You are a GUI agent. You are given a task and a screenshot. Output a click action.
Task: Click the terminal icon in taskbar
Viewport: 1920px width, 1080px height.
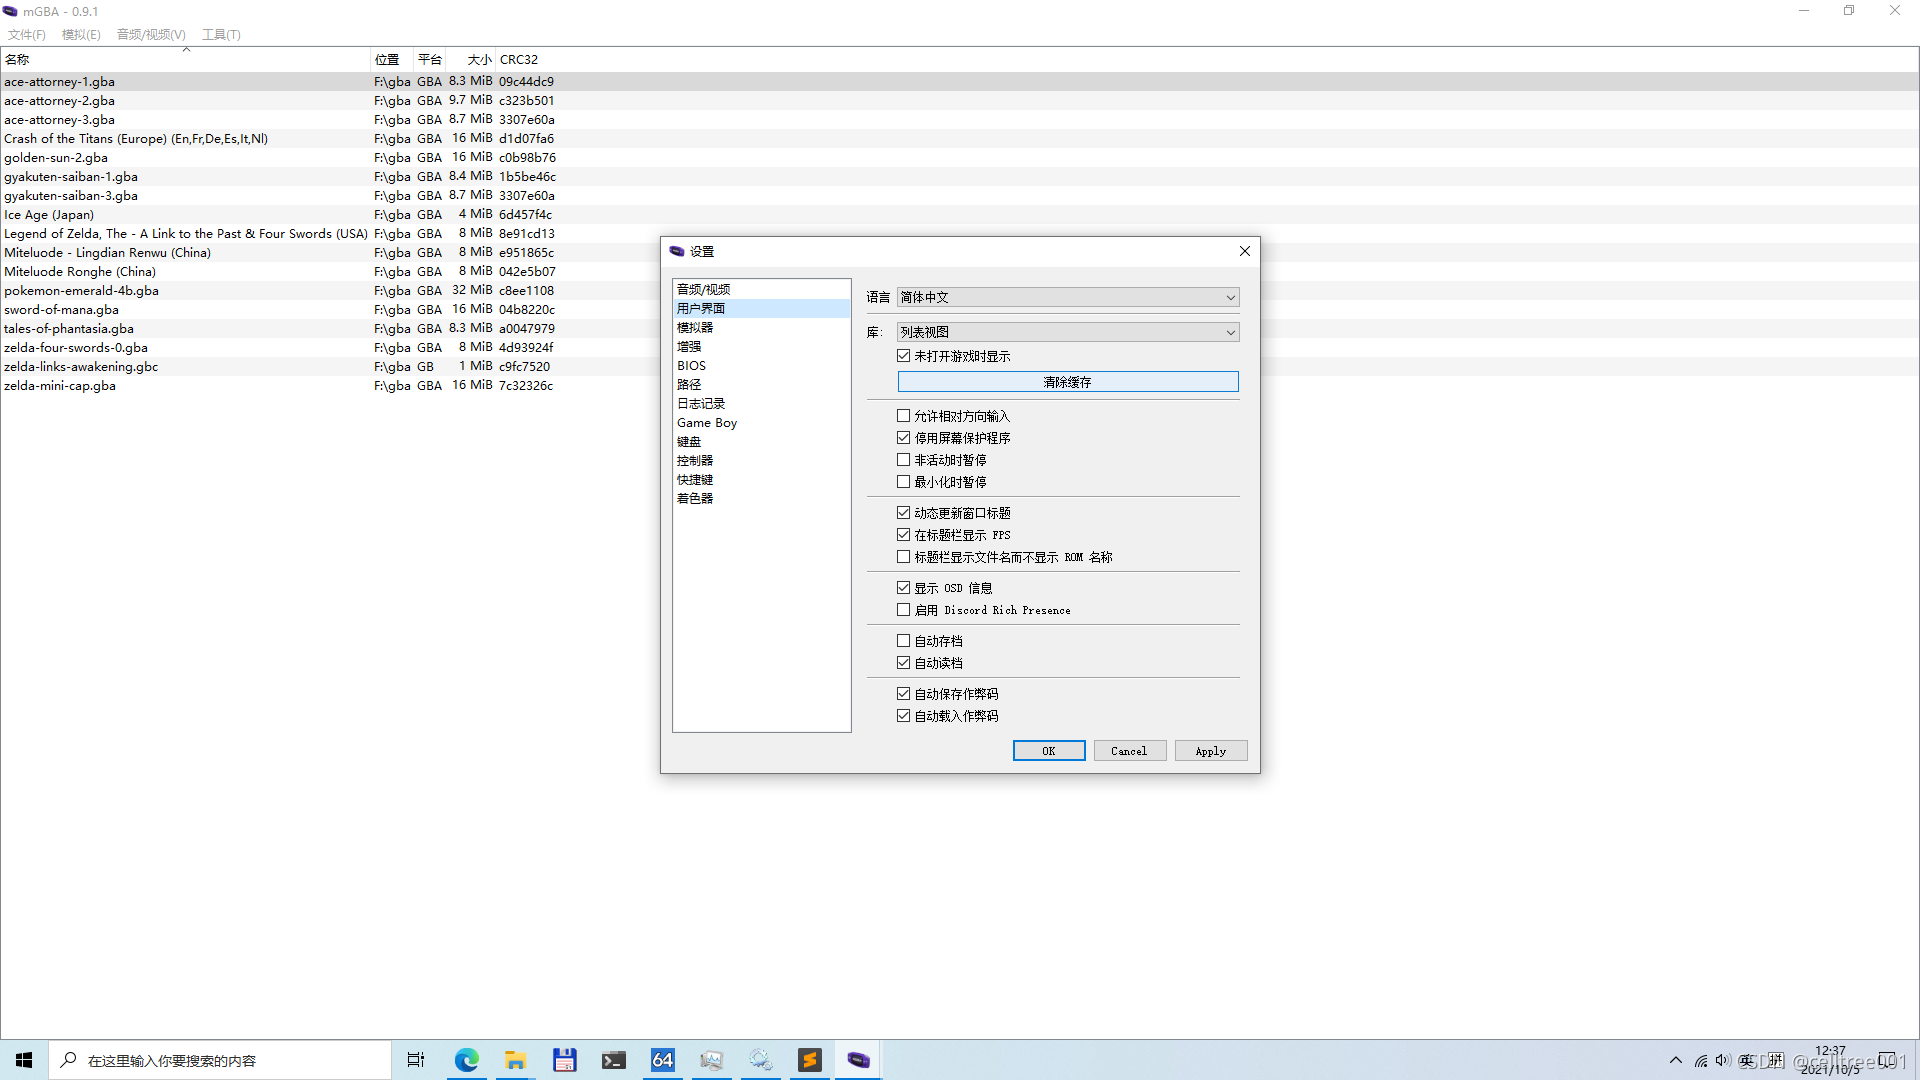click(x=613, y=1060)
